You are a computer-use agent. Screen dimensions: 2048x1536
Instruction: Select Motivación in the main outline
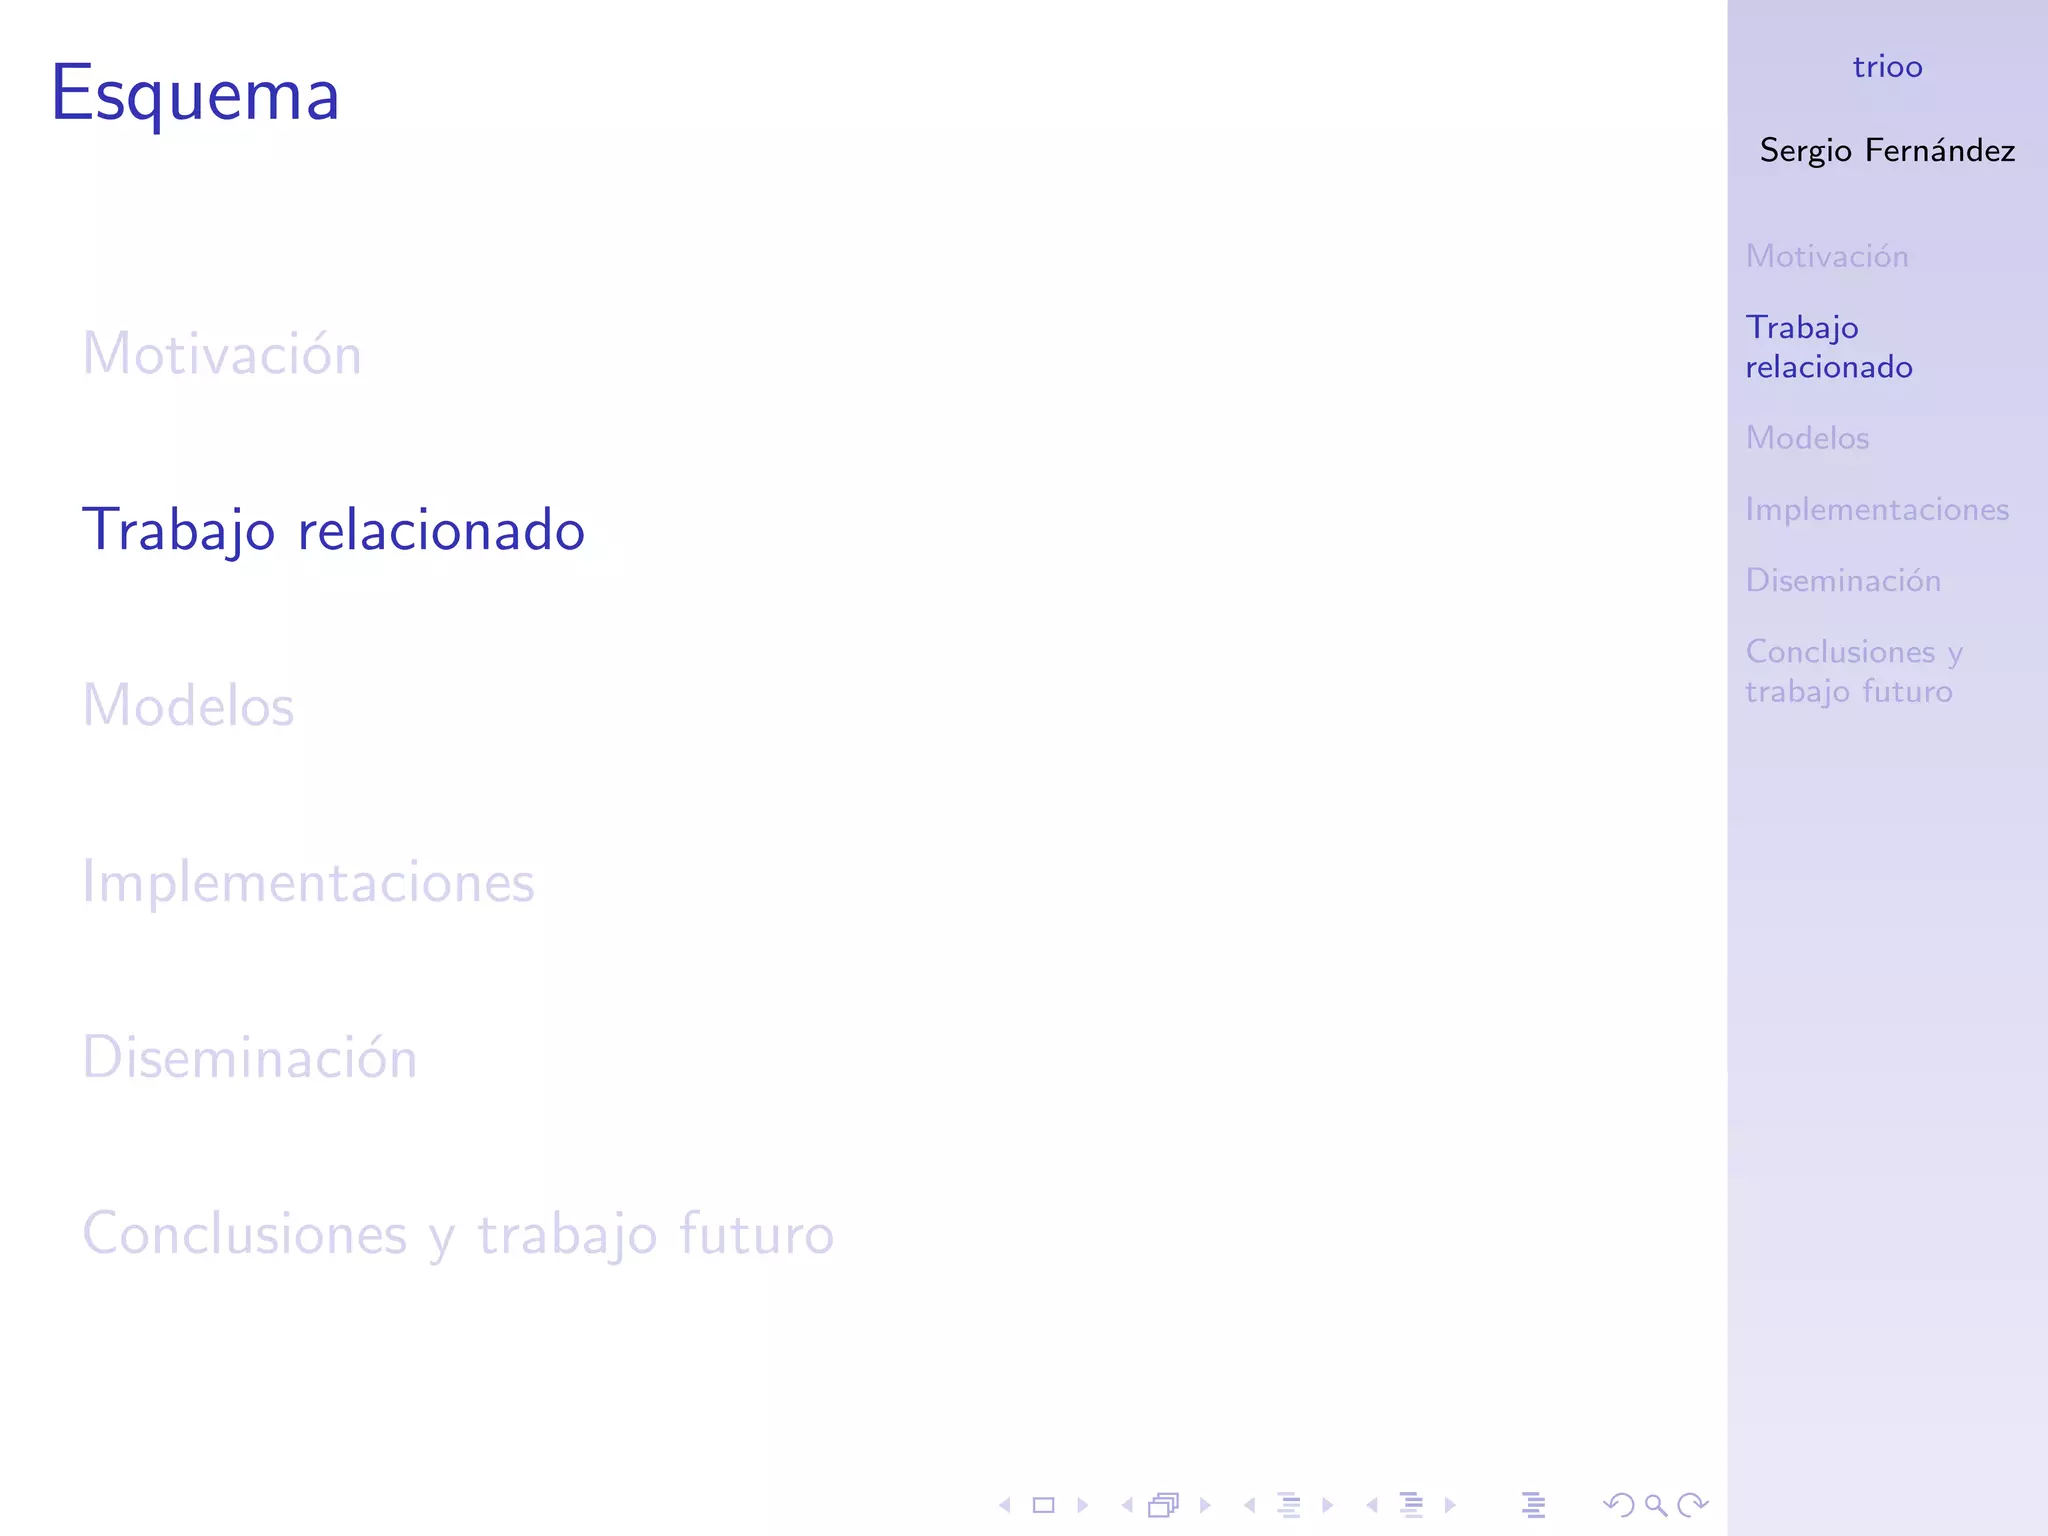[x=222, y=354]
